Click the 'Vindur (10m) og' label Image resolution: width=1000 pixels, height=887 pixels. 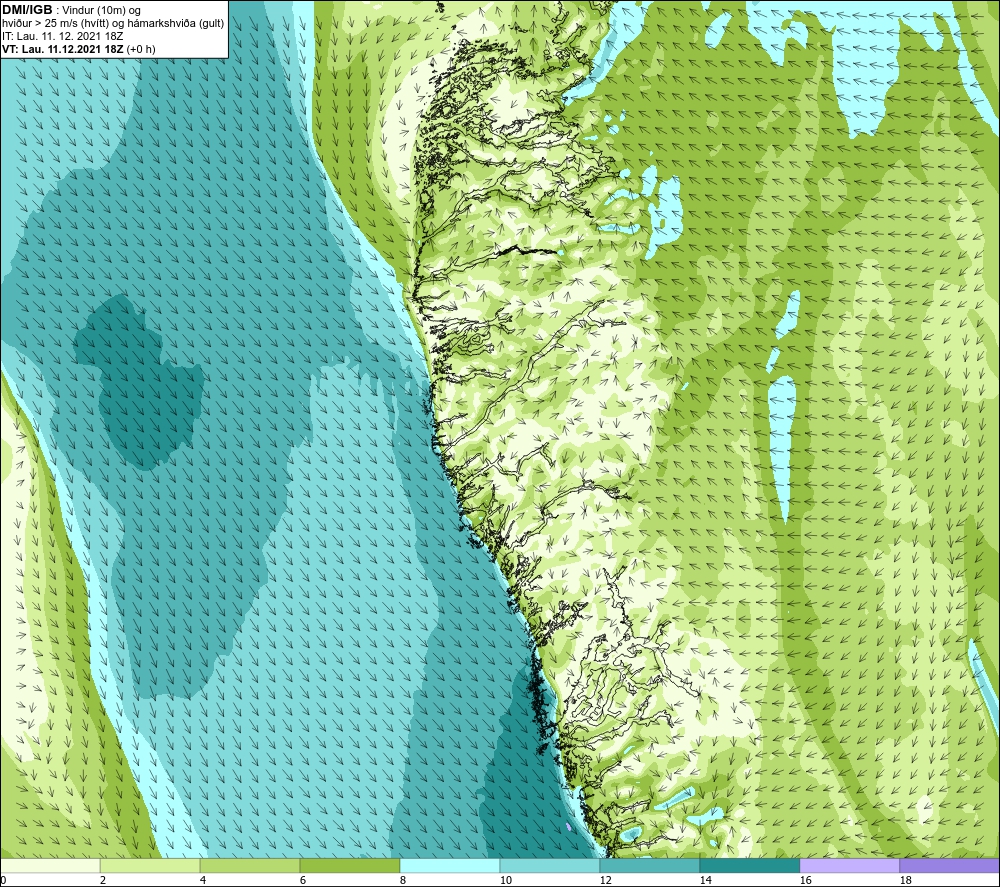pyautogui.click(x=101, y=10)
